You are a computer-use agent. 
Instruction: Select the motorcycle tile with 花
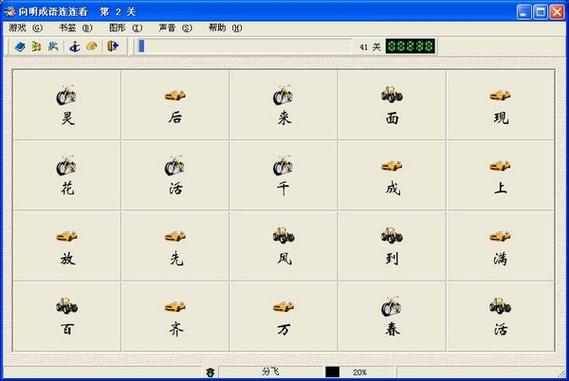tap(67, 175)
